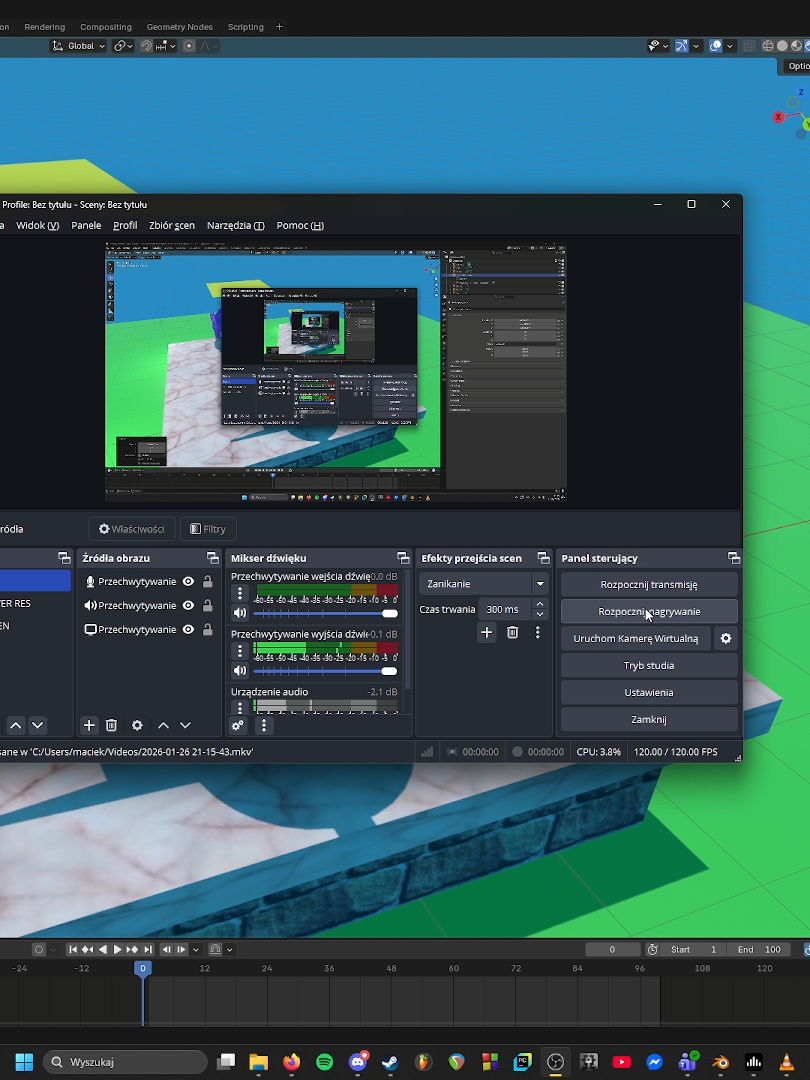810x1080 pixels.
Task: Add a scene transition with plus icon
Action: (x=486, y=632)
